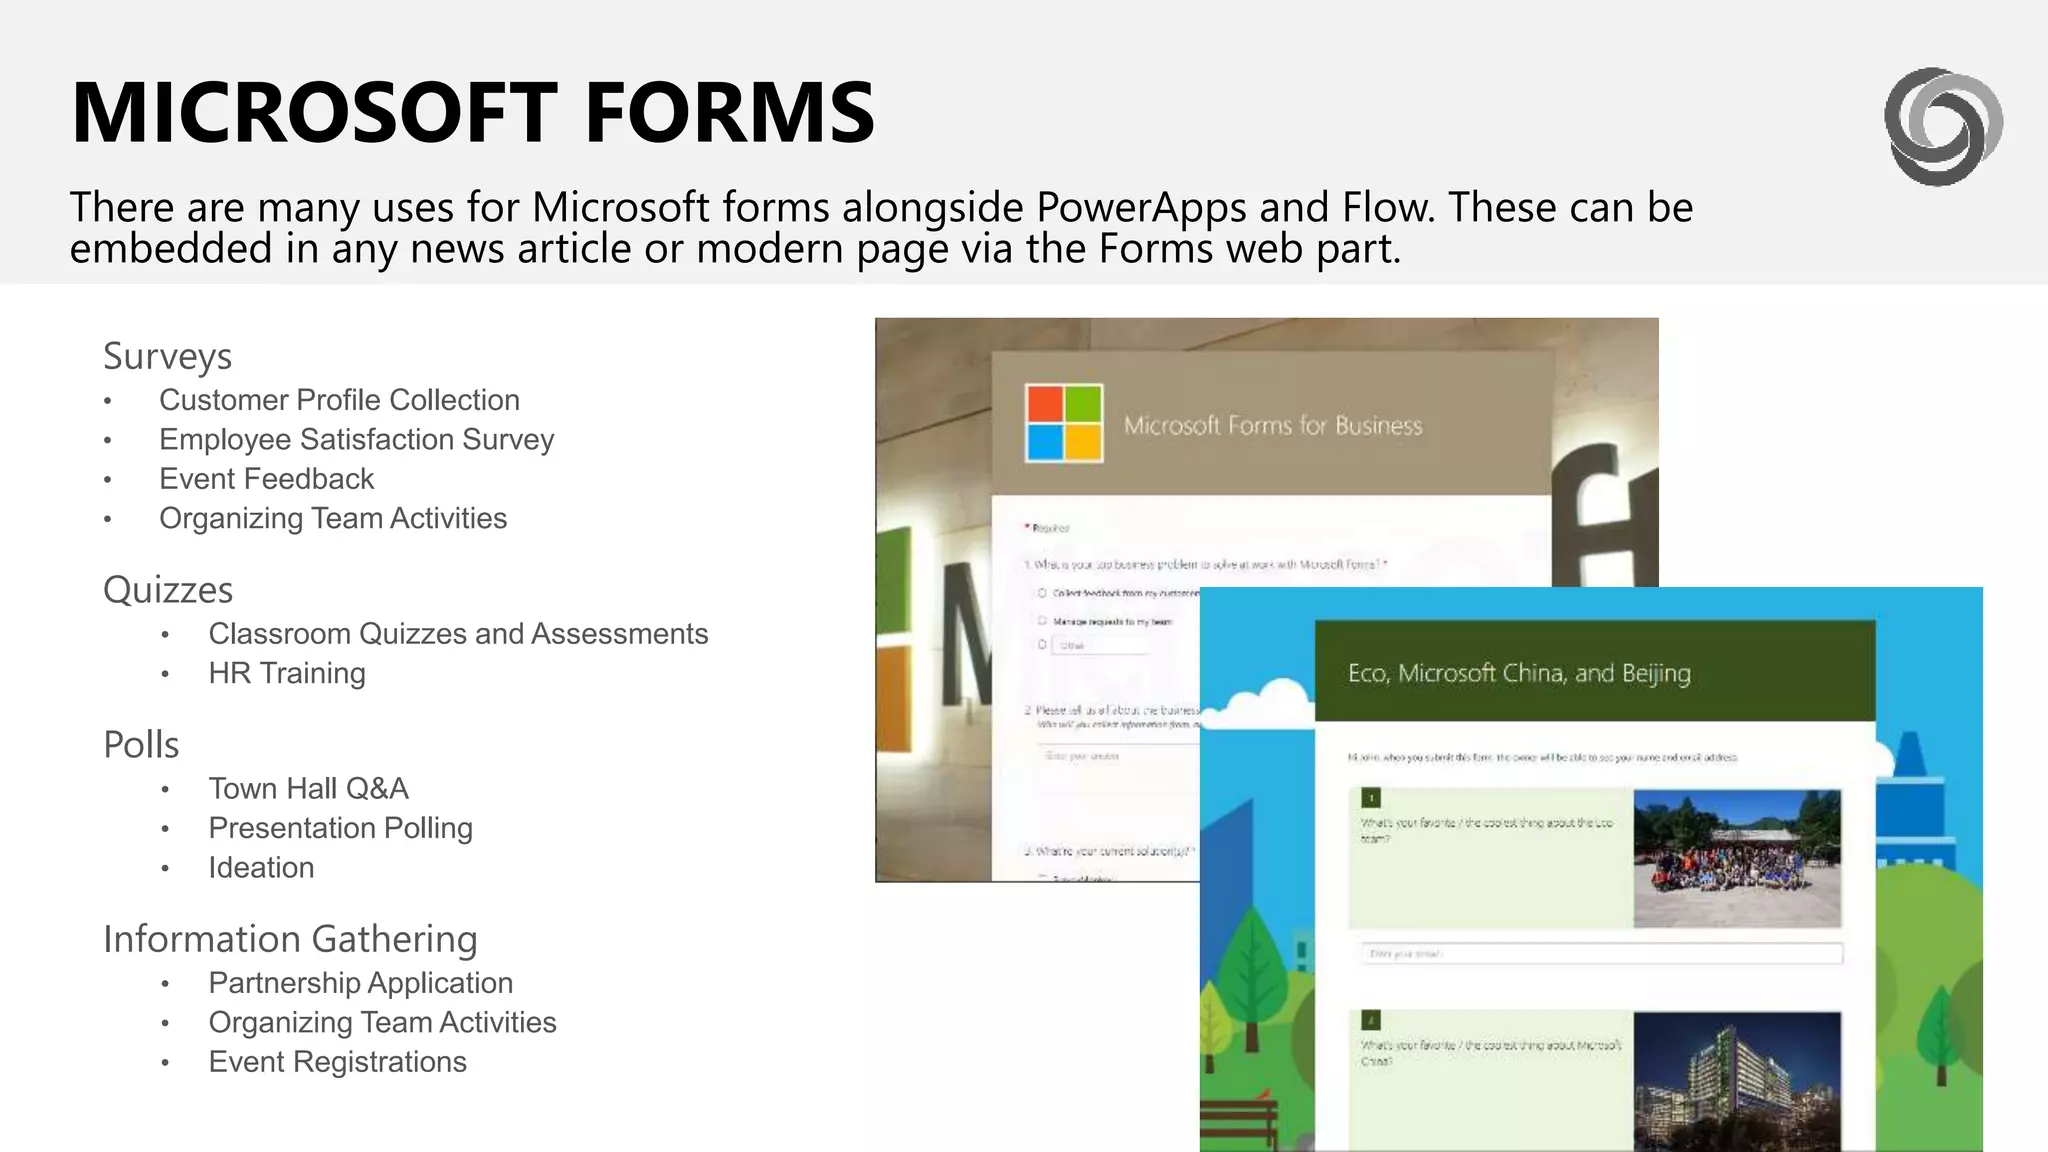Click the swirl logo in the top corner
The image size is (2048, 1152).
1943,127
